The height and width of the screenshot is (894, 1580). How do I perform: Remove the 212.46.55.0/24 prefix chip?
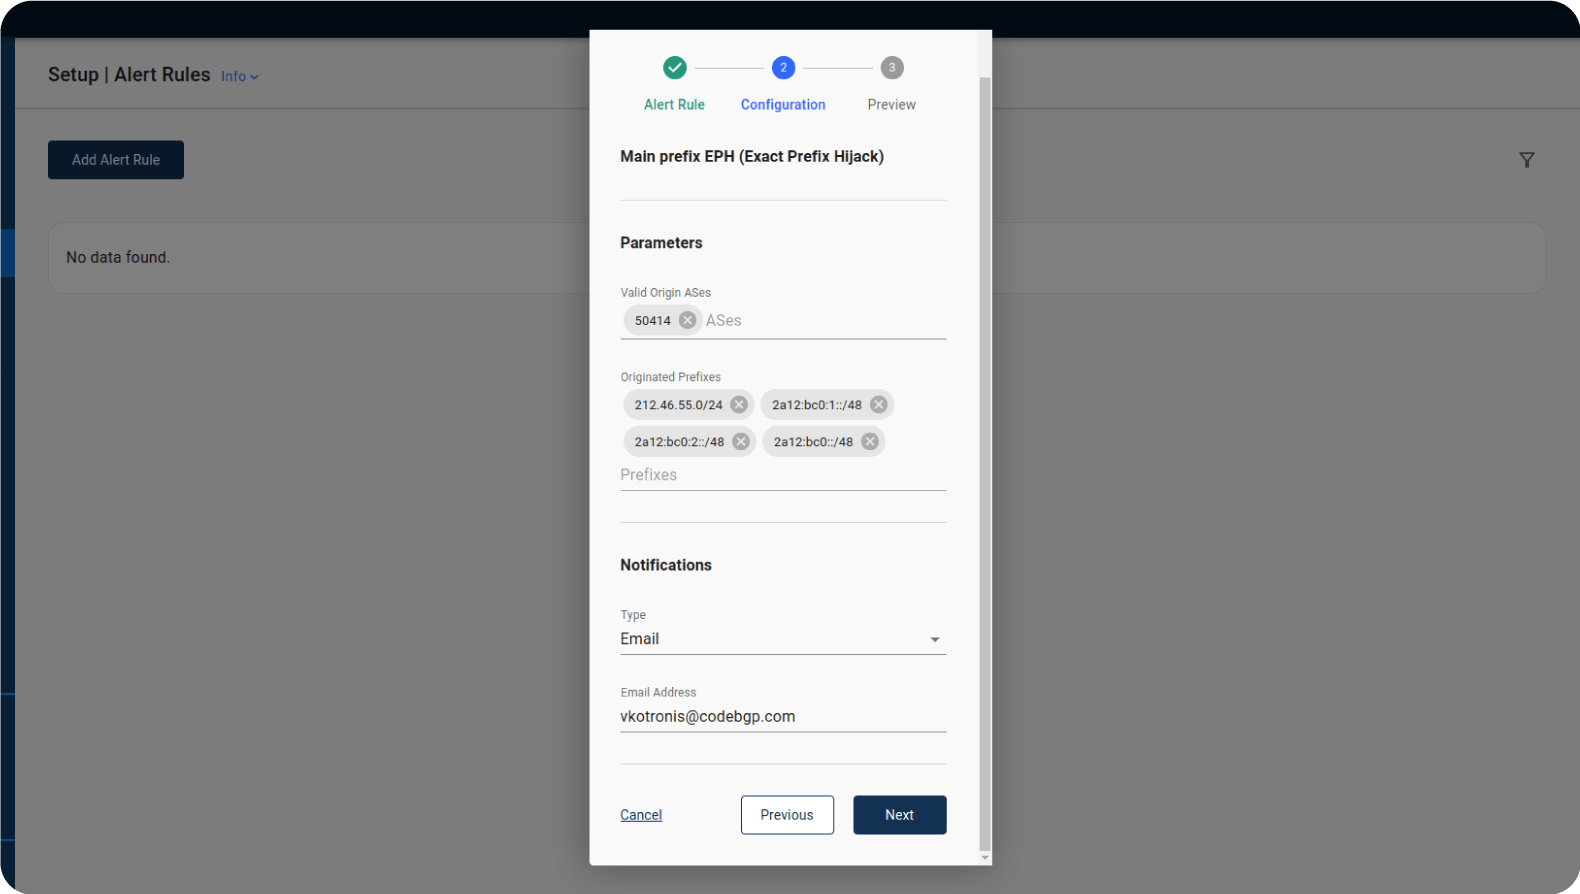click(739, 404)
